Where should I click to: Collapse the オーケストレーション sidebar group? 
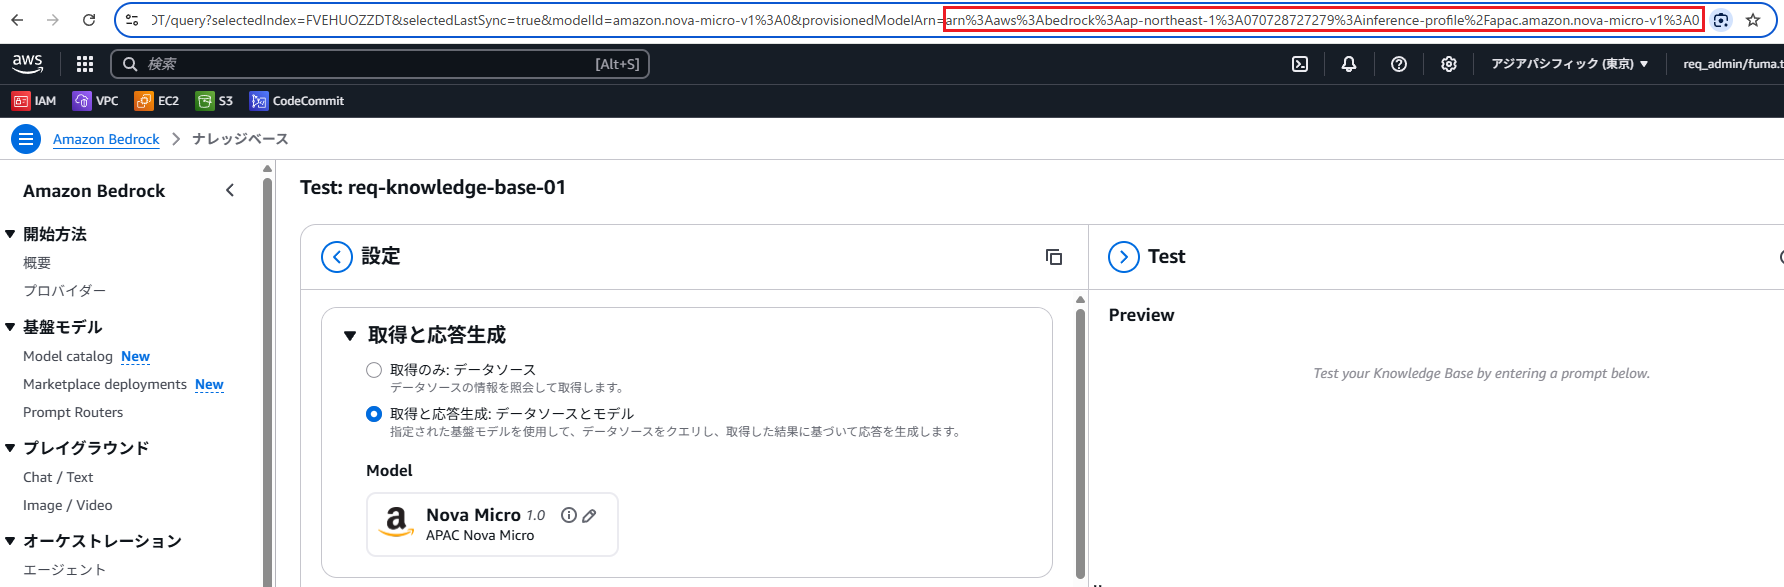coord(10,541)
